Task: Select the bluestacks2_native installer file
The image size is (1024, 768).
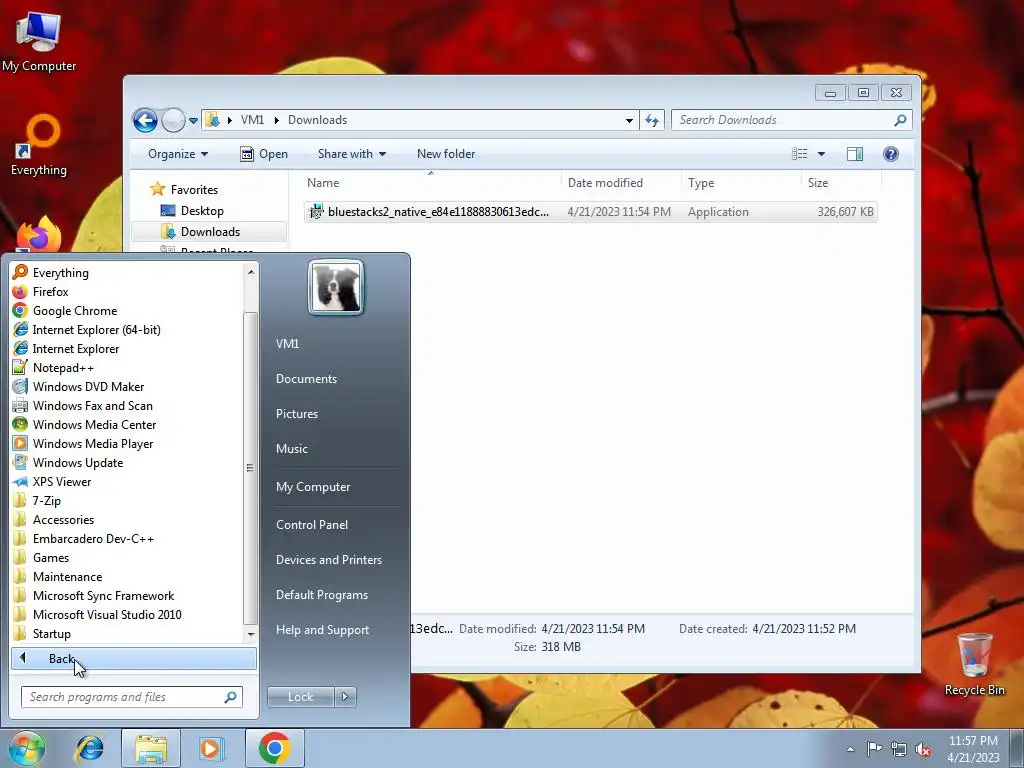Action: click(x=590, y=212)
